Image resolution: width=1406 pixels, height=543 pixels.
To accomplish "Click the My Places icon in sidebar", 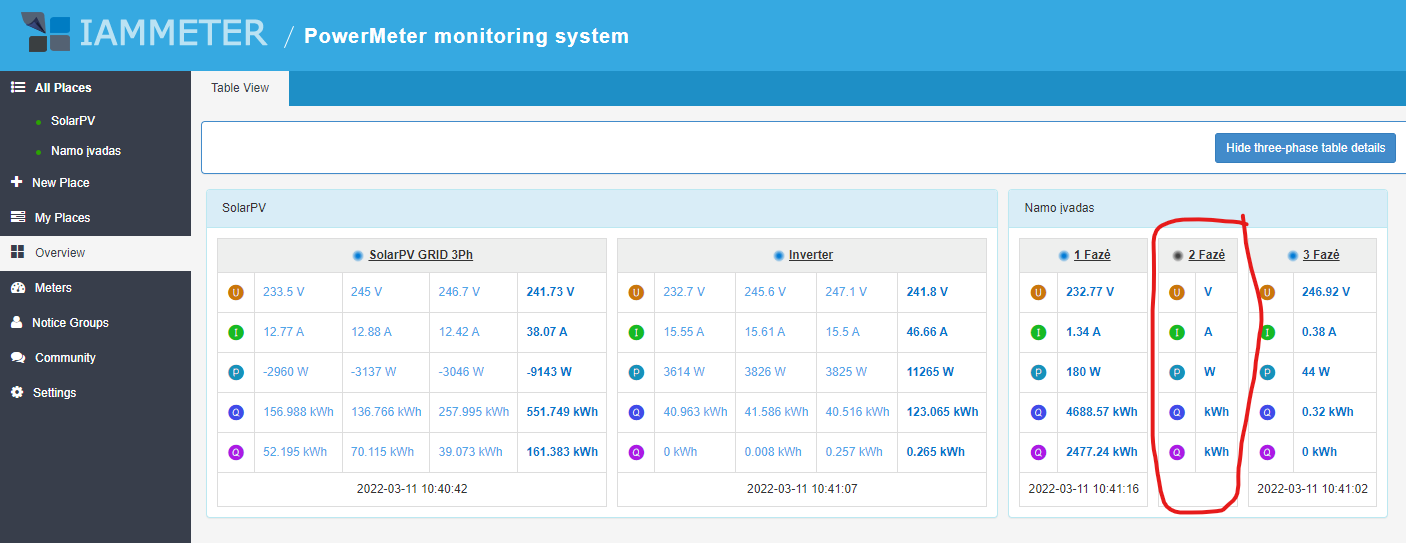I will click(x=17, y=217).
